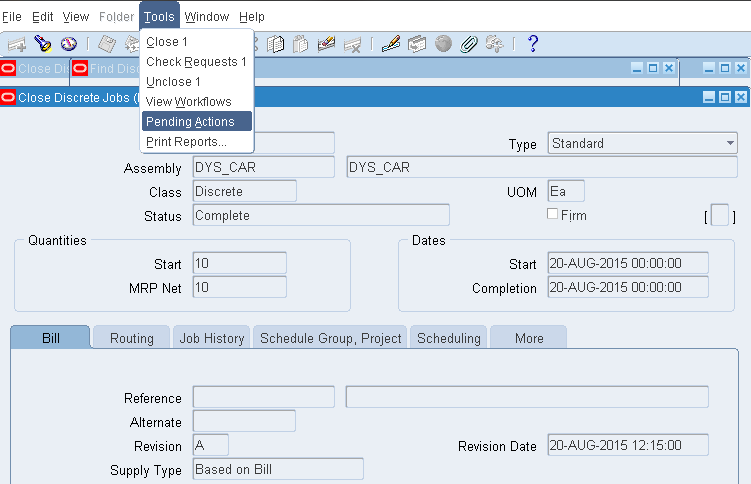Viewport: 751px width, 484px height.
Task: Click the Revision field showing A
Action: 211,445
